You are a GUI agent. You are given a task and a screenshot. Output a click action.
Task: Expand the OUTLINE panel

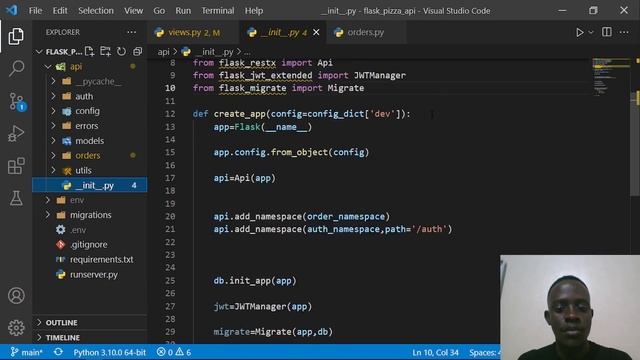coord(90,322)
